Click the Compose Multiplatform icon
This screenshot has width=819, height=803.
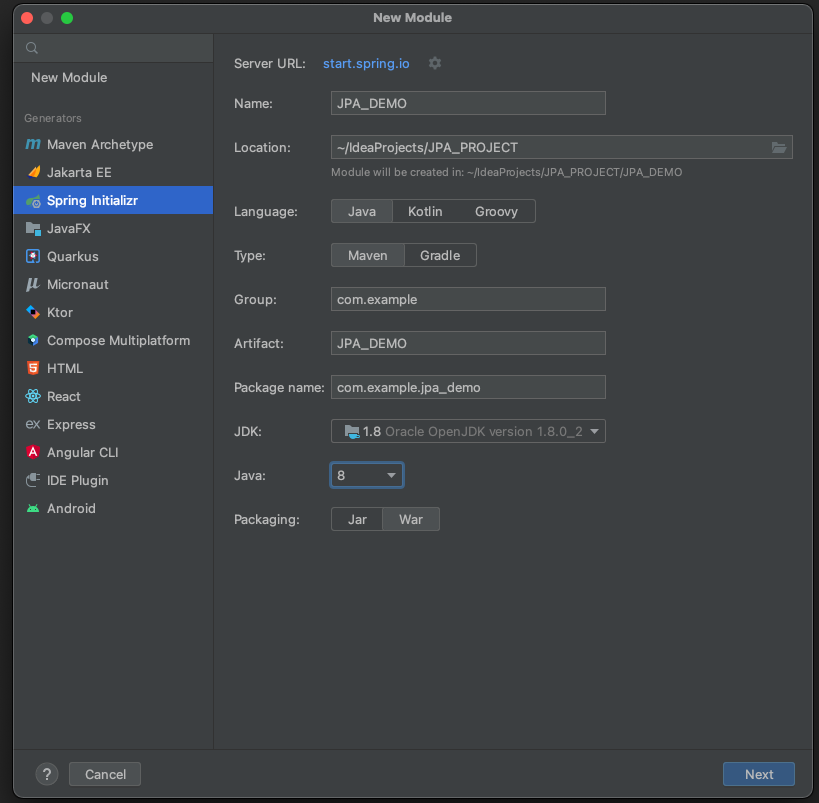(33, 340)
